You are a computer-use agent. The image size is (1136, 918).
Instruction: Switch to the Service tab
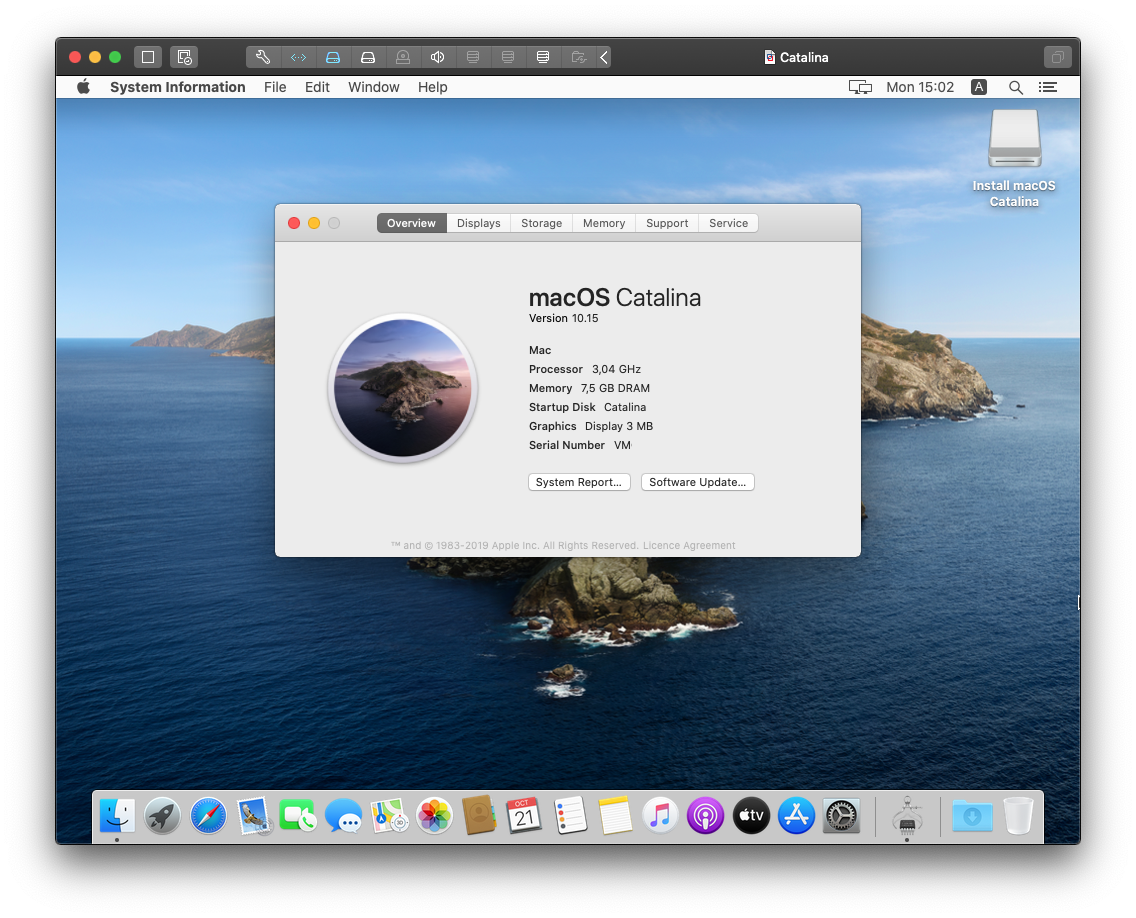pos(729,223)
